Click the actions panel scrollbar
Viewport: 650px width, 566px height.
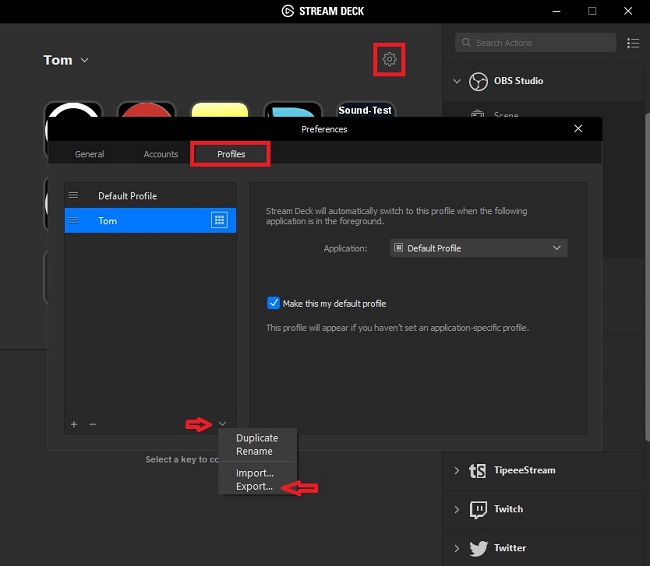[647, 277]
